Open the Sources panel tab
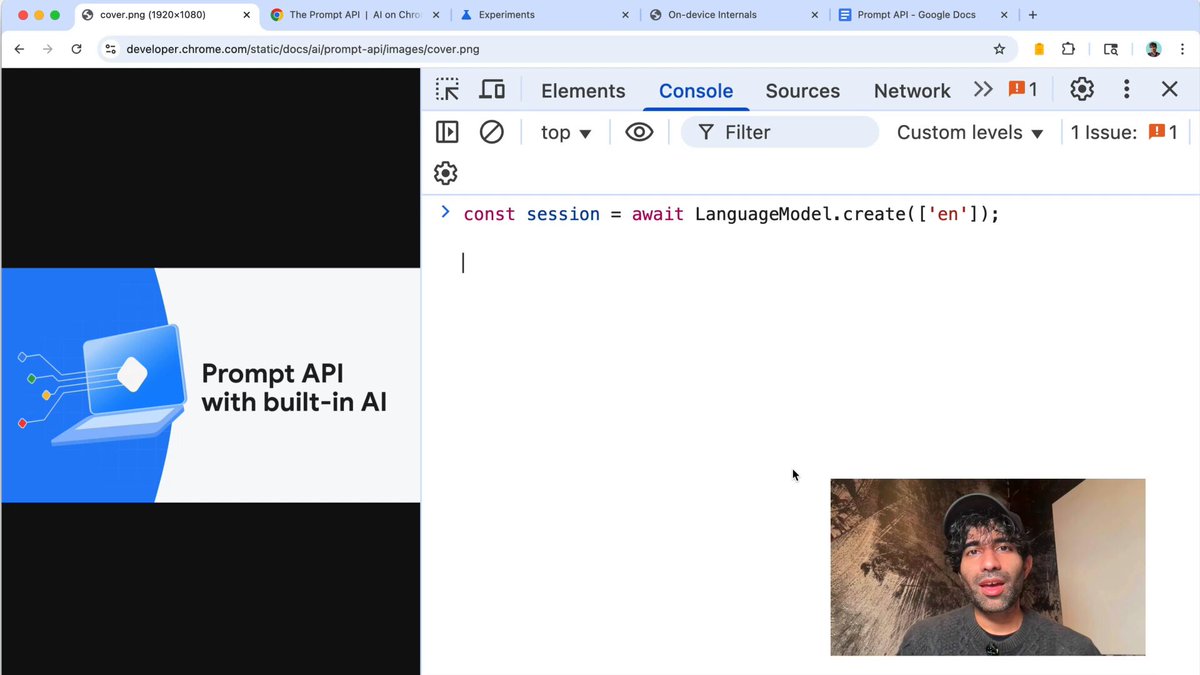 pos(803,91)
